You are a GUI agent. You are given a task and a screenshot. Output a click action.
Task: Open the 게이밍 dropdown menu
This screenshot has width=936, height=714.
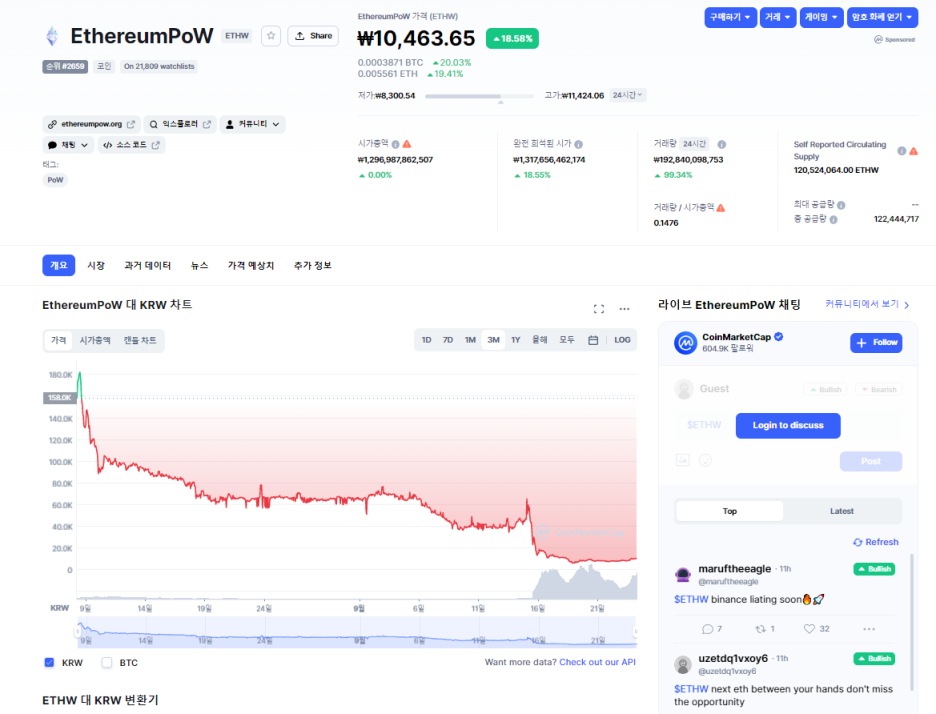[821, 17]
